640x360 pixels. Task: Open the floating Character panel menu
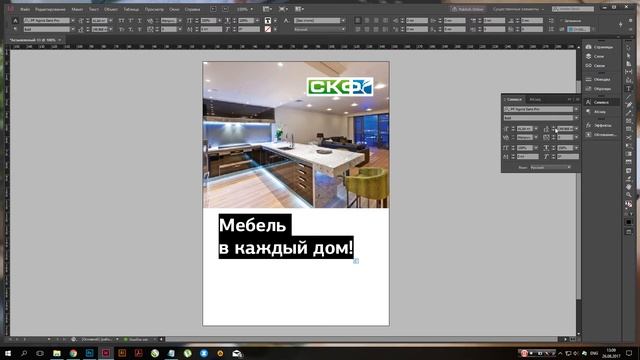[577, 99]
